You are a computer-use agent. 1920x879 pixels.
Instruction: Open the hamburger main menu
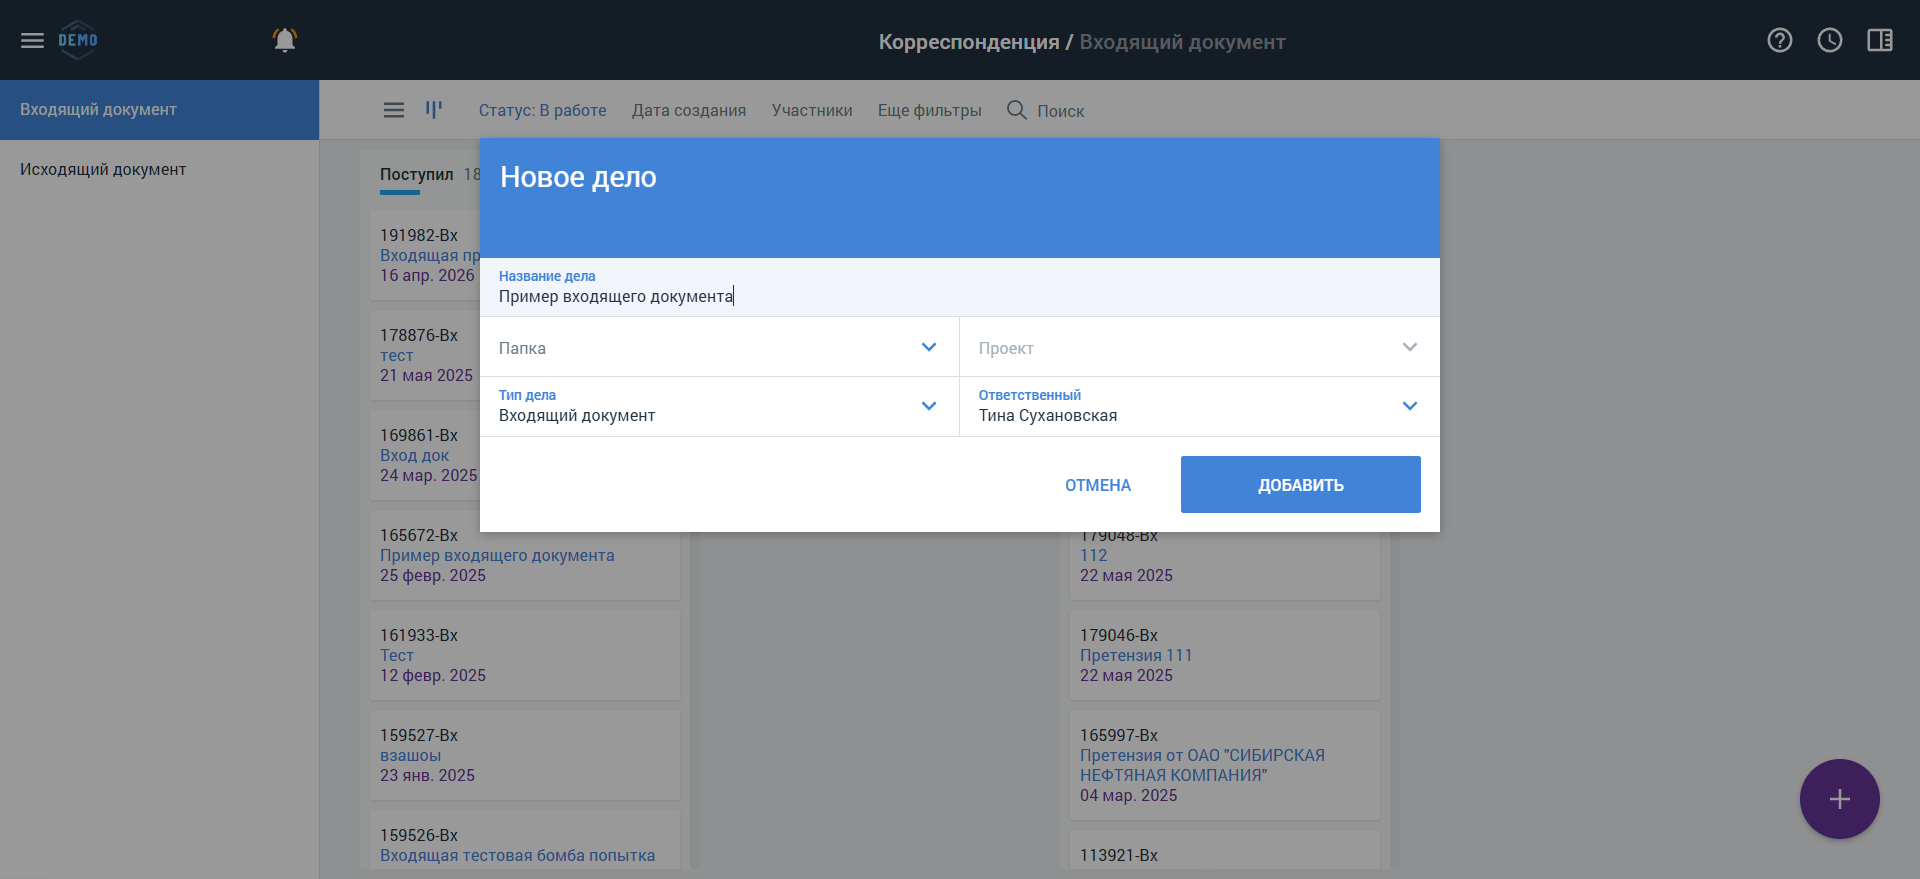click(32, 40)
